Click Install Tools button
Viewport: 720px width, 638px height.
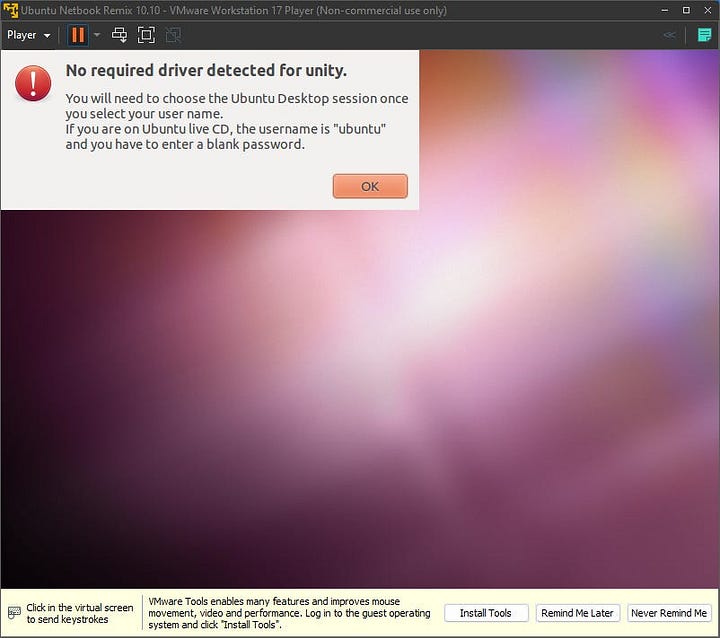486,613
